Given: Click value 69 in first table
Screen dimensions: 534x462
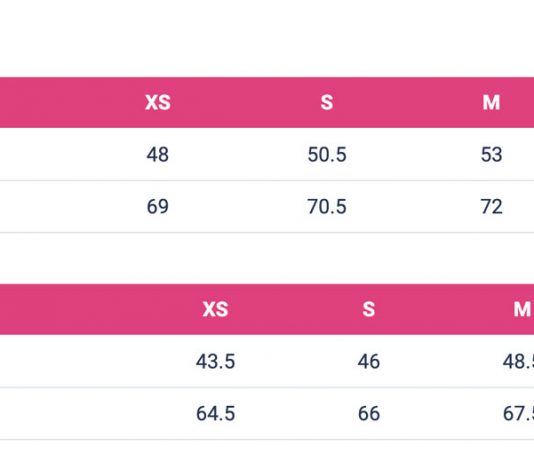Looking at the screenshot, I should (x=157, y=206).
